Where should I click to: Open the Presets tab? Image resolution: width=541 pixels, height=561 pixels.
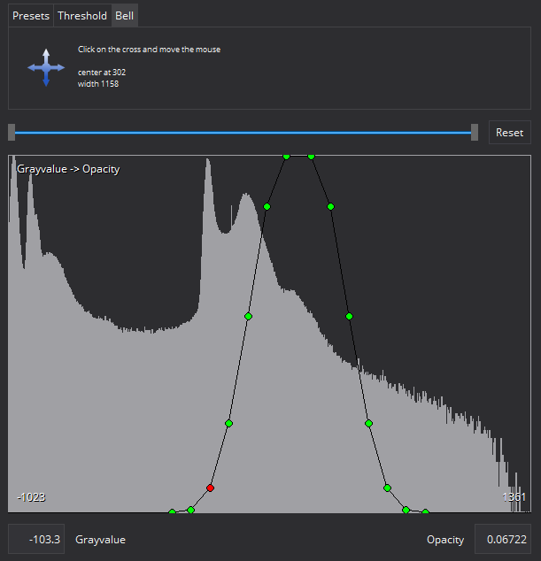click(x=31, y=16)
